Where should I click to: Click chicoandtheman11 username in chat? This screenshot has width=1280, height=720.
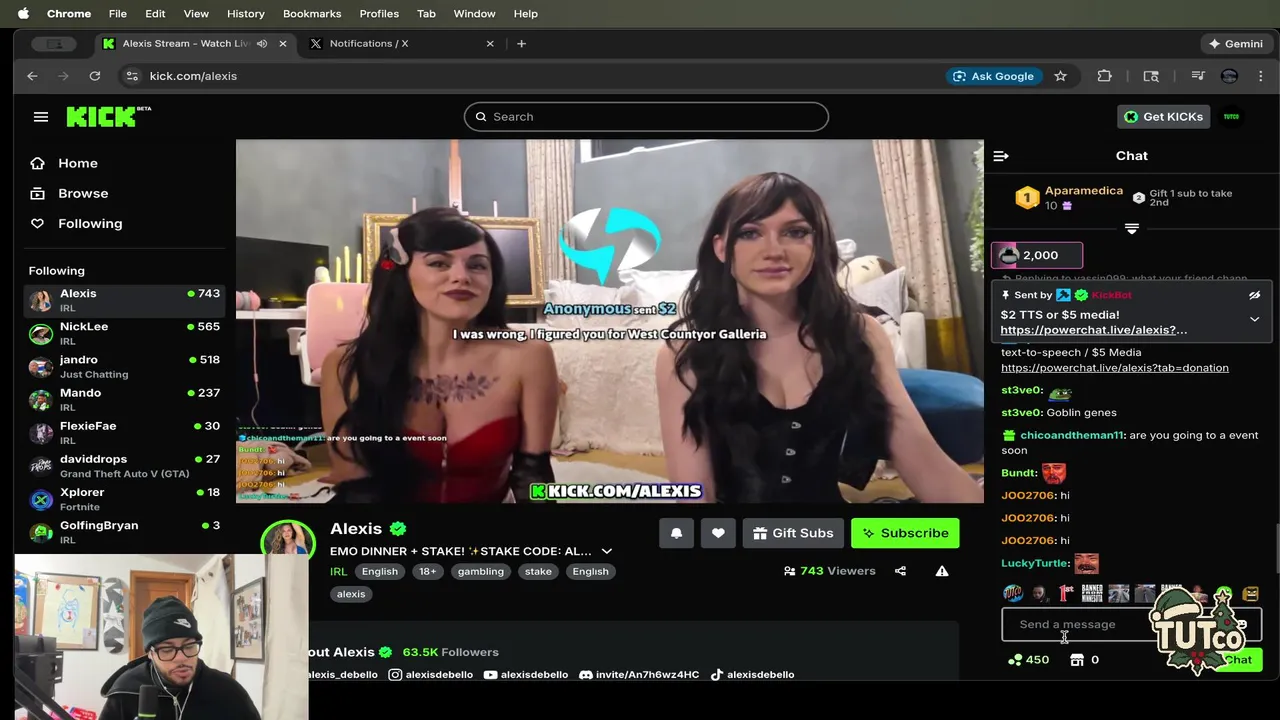click(x=1072, y=436)
